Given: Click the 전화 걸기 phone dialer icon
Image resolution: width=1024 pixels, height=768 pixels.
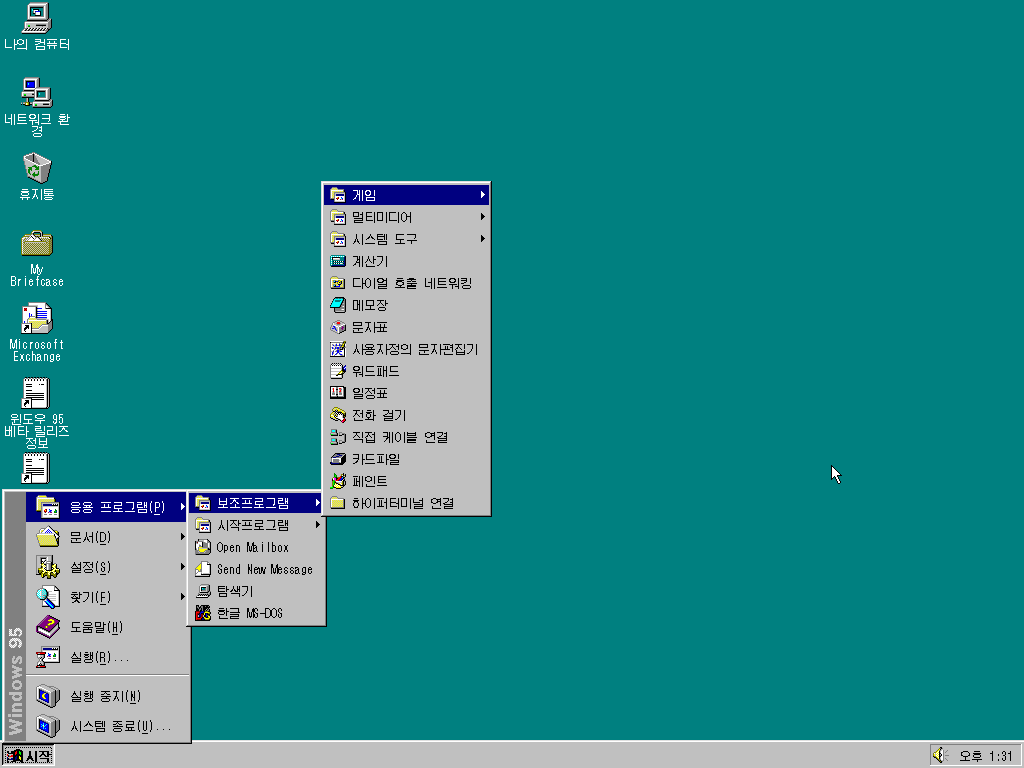Looking at the screenshot, I should [x=338, y=415].
